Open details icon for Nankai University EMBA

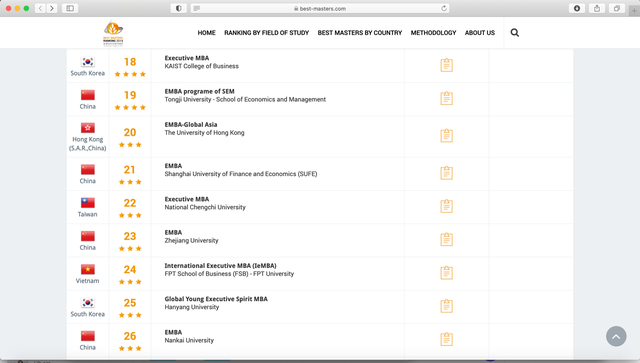[446, 339]
